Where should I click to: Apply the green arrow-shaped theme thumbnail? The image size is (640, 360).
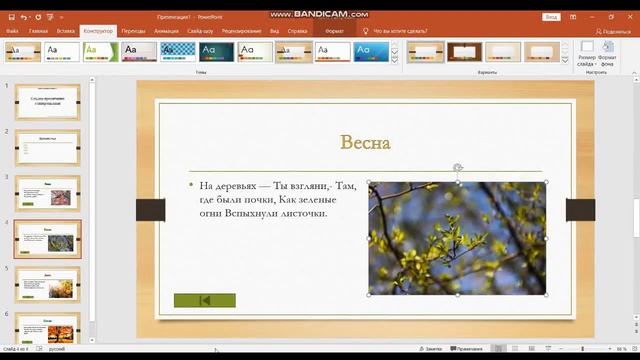(x=100, y=52)
